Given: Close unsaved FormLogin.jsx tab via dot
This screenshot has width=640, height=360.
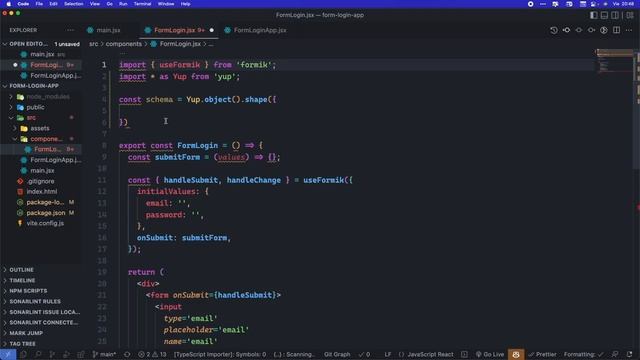Looking at the screenshot, I should coord(211,30).
